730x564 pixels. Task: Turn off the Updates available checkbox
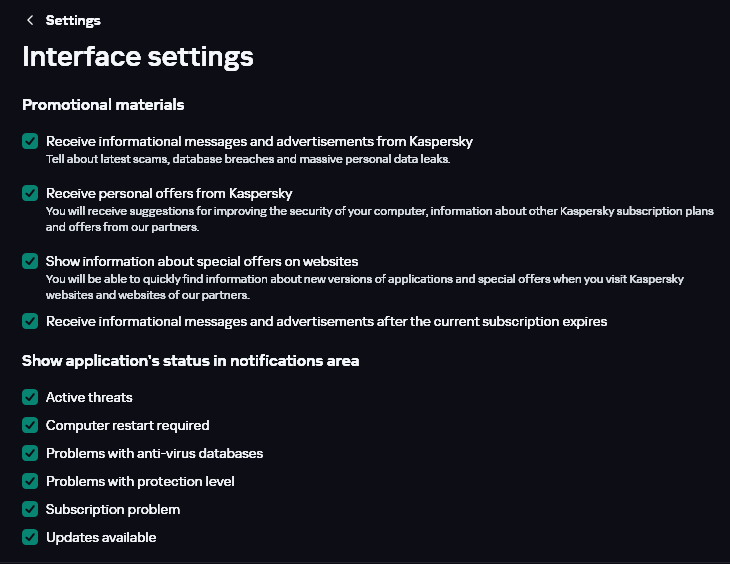(30, 537)
